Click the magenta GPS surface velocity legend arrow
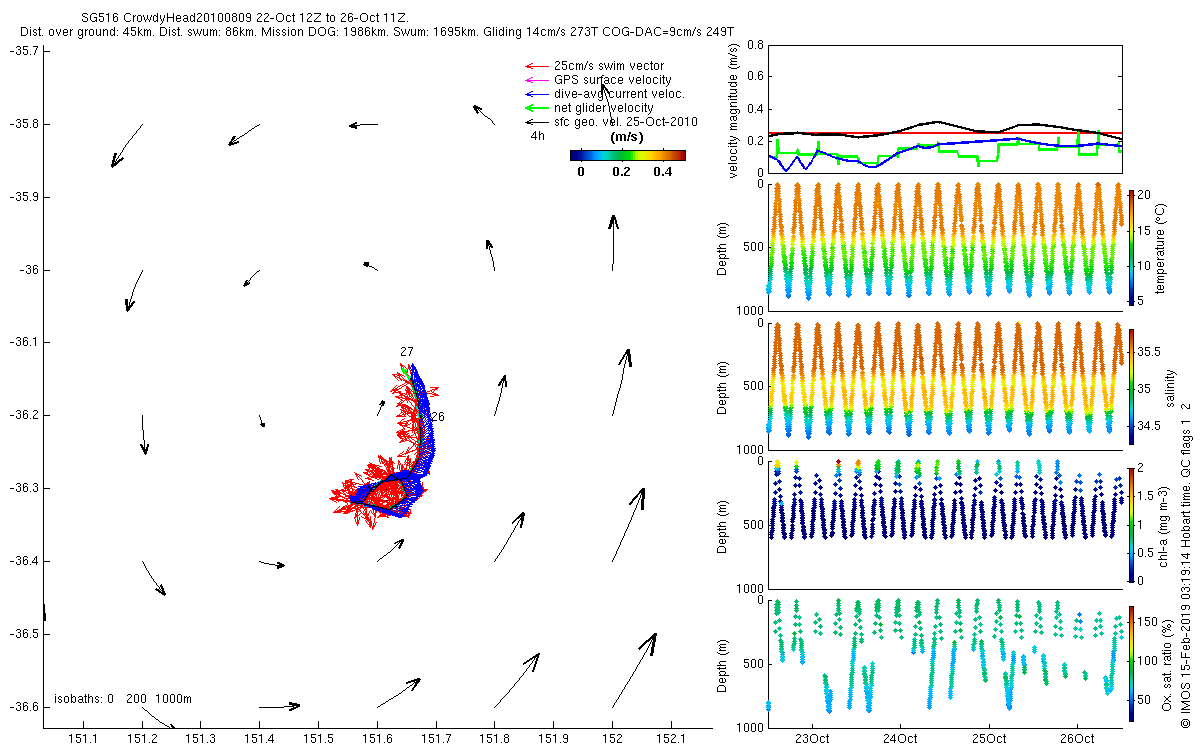 [x=536, y=80]
